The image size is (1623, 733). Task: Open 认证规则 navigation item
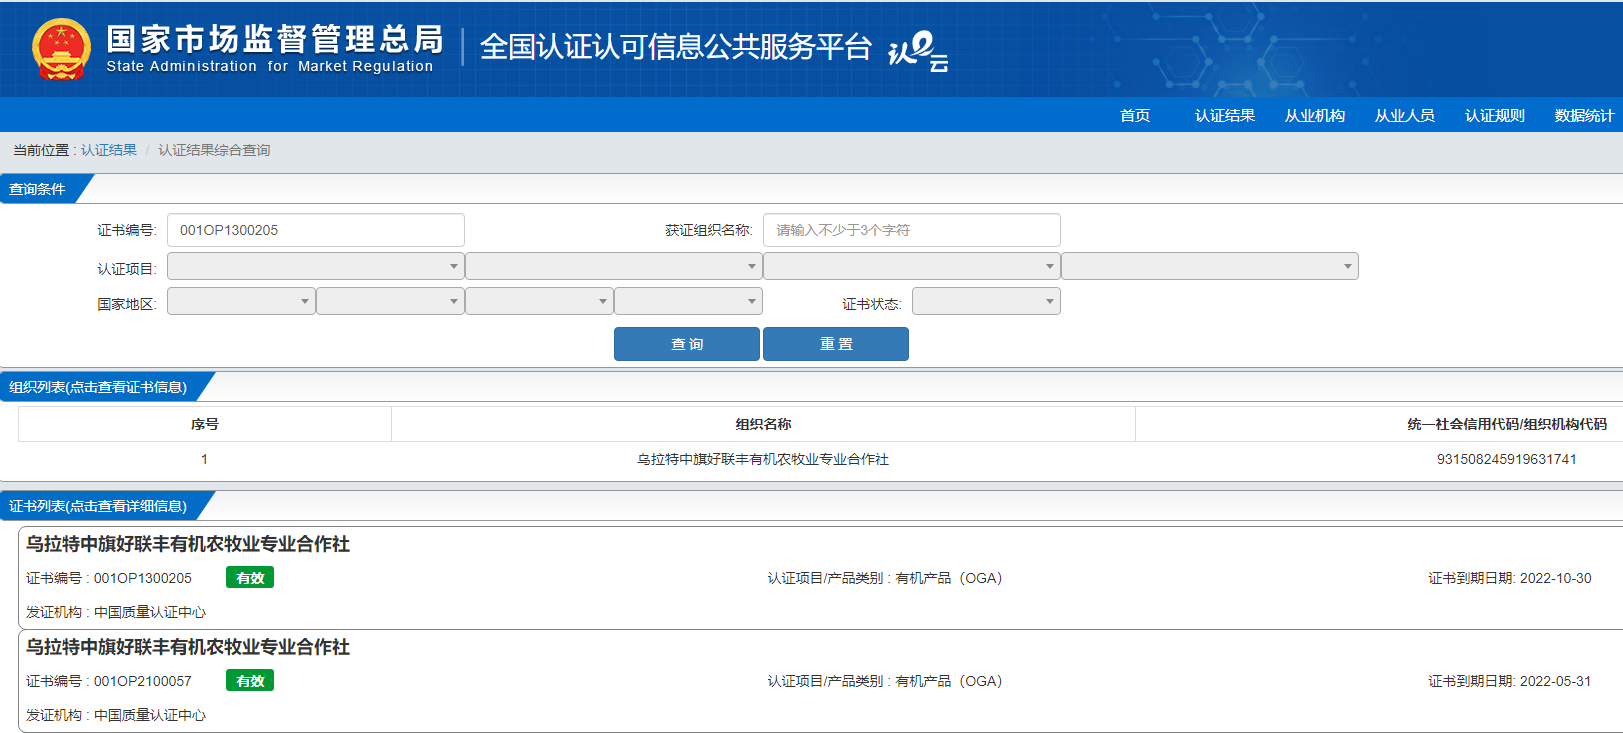1495,116
